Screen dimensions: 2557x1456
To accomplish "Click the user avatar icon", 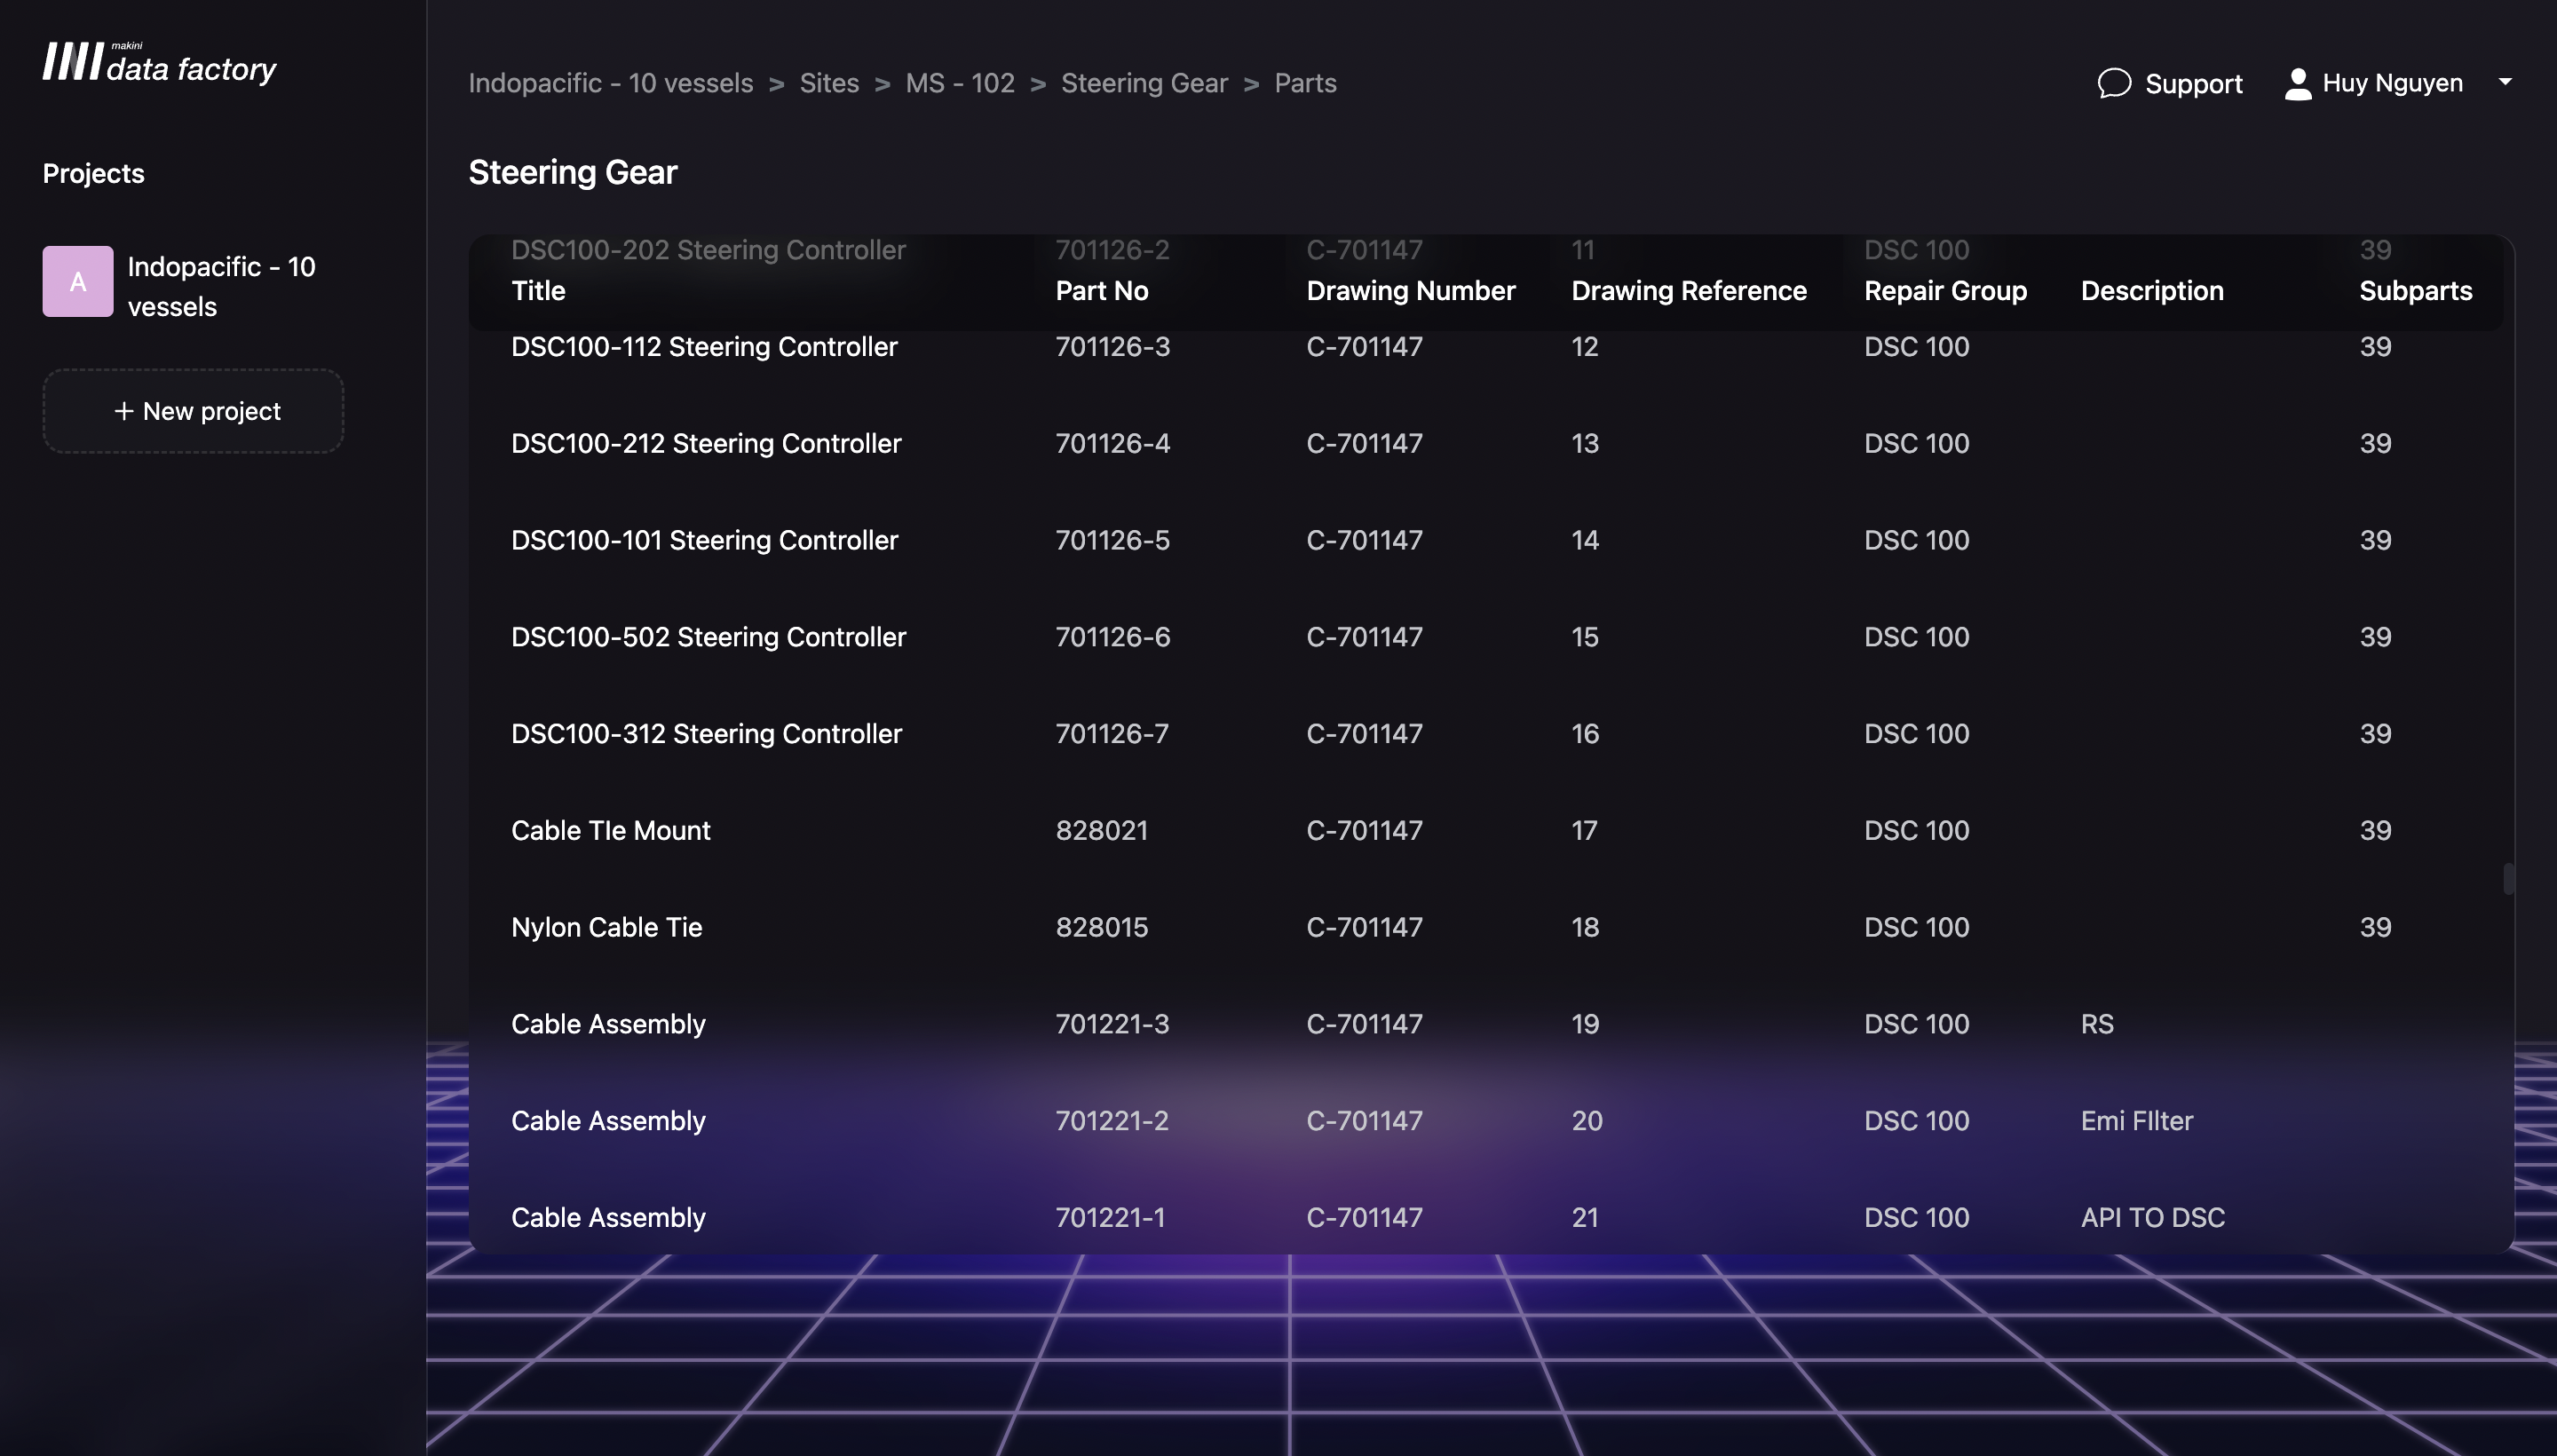I will [x=2297, y=83].
